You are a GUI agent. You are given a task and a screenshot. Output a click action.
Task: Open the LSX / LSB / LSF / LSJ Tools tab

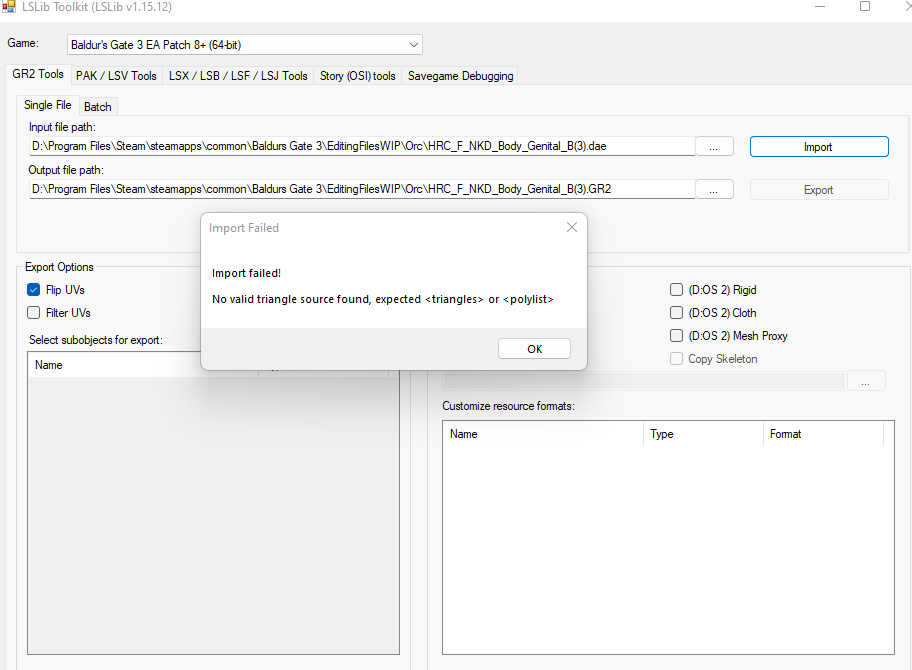click(x=238, y=76)
